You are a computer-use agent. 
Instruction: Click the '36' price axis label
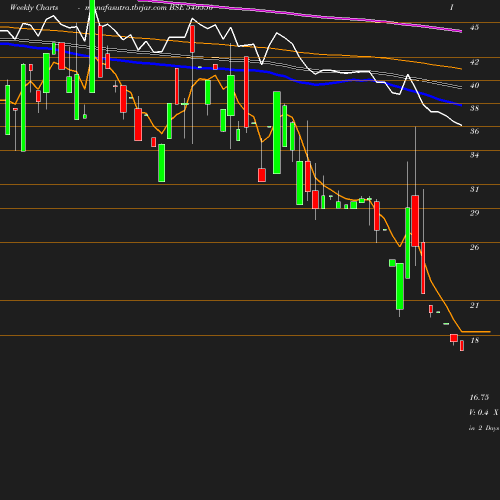(474, 131)
